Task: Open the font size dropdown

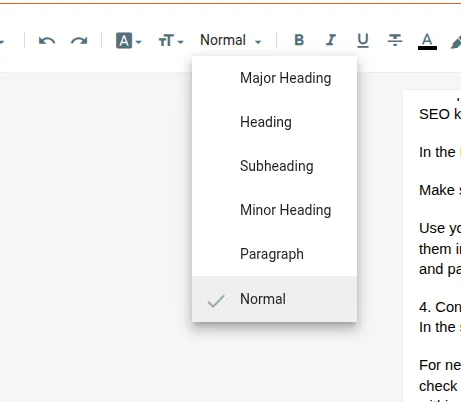Action: pyautogui.click(x=171, y=41)
